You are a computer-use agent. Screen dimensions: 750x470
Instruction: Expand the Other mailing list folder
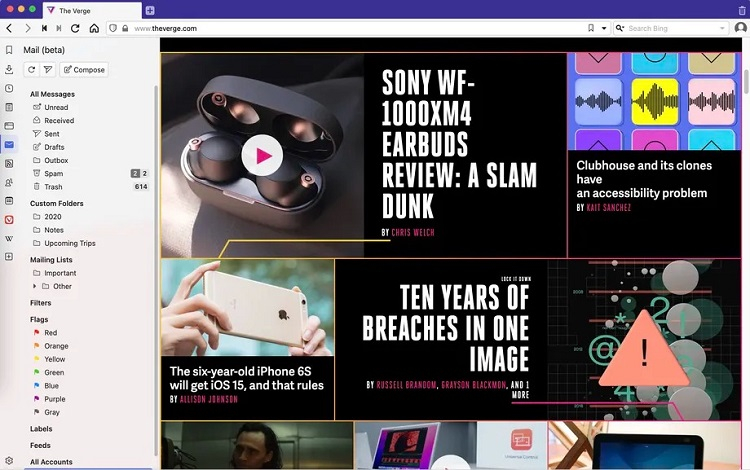tap(34, 286)
